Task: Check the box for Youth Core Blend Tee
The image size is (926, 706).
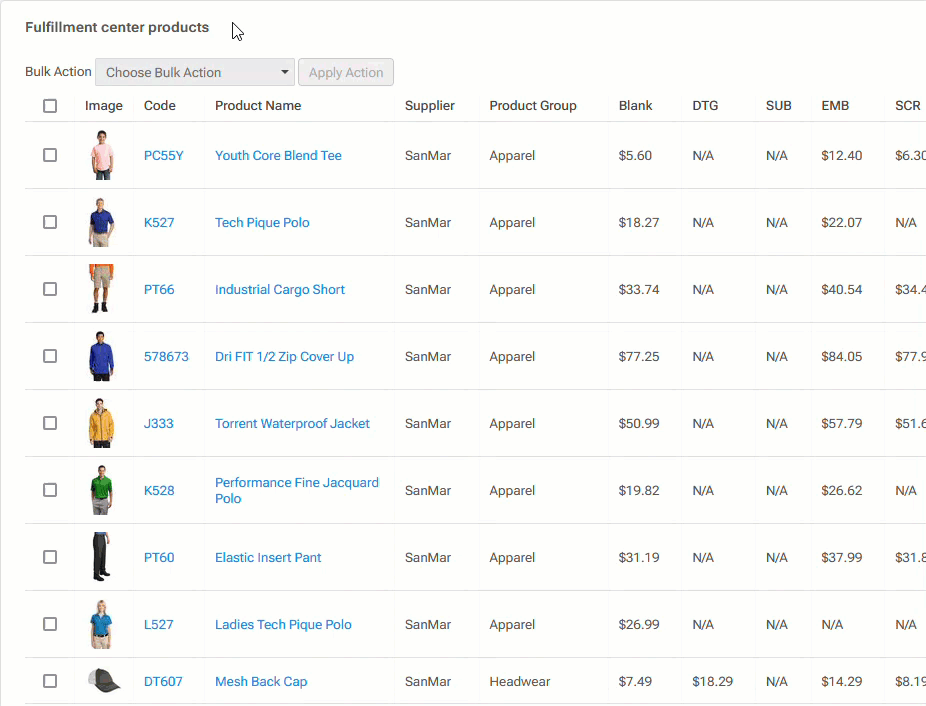Action: pyautogui.click(x=50, y=155)
